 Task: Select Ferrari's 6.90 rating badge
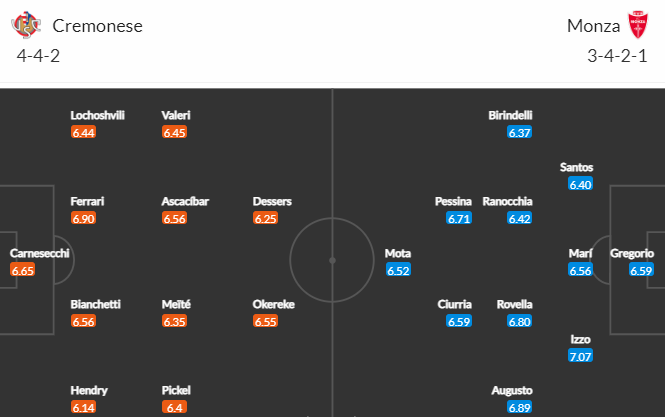click(83, 218)
